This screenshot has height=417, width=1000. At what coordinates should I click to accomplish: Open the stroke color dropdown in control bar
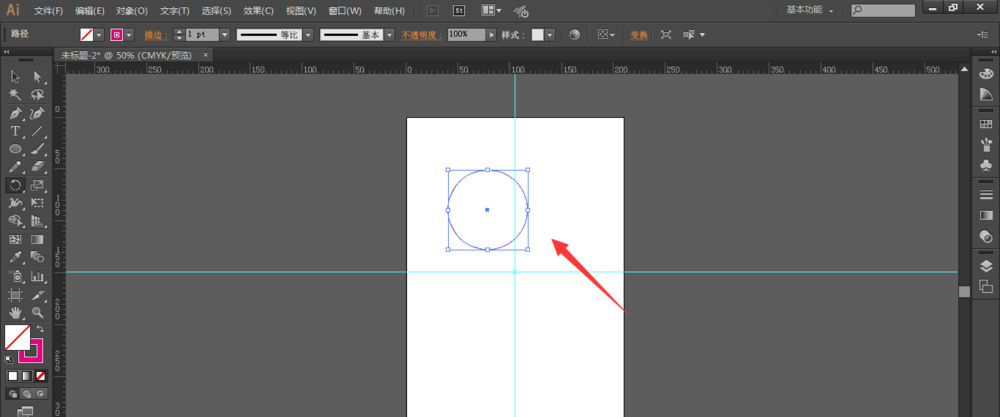tap(129, 35)
